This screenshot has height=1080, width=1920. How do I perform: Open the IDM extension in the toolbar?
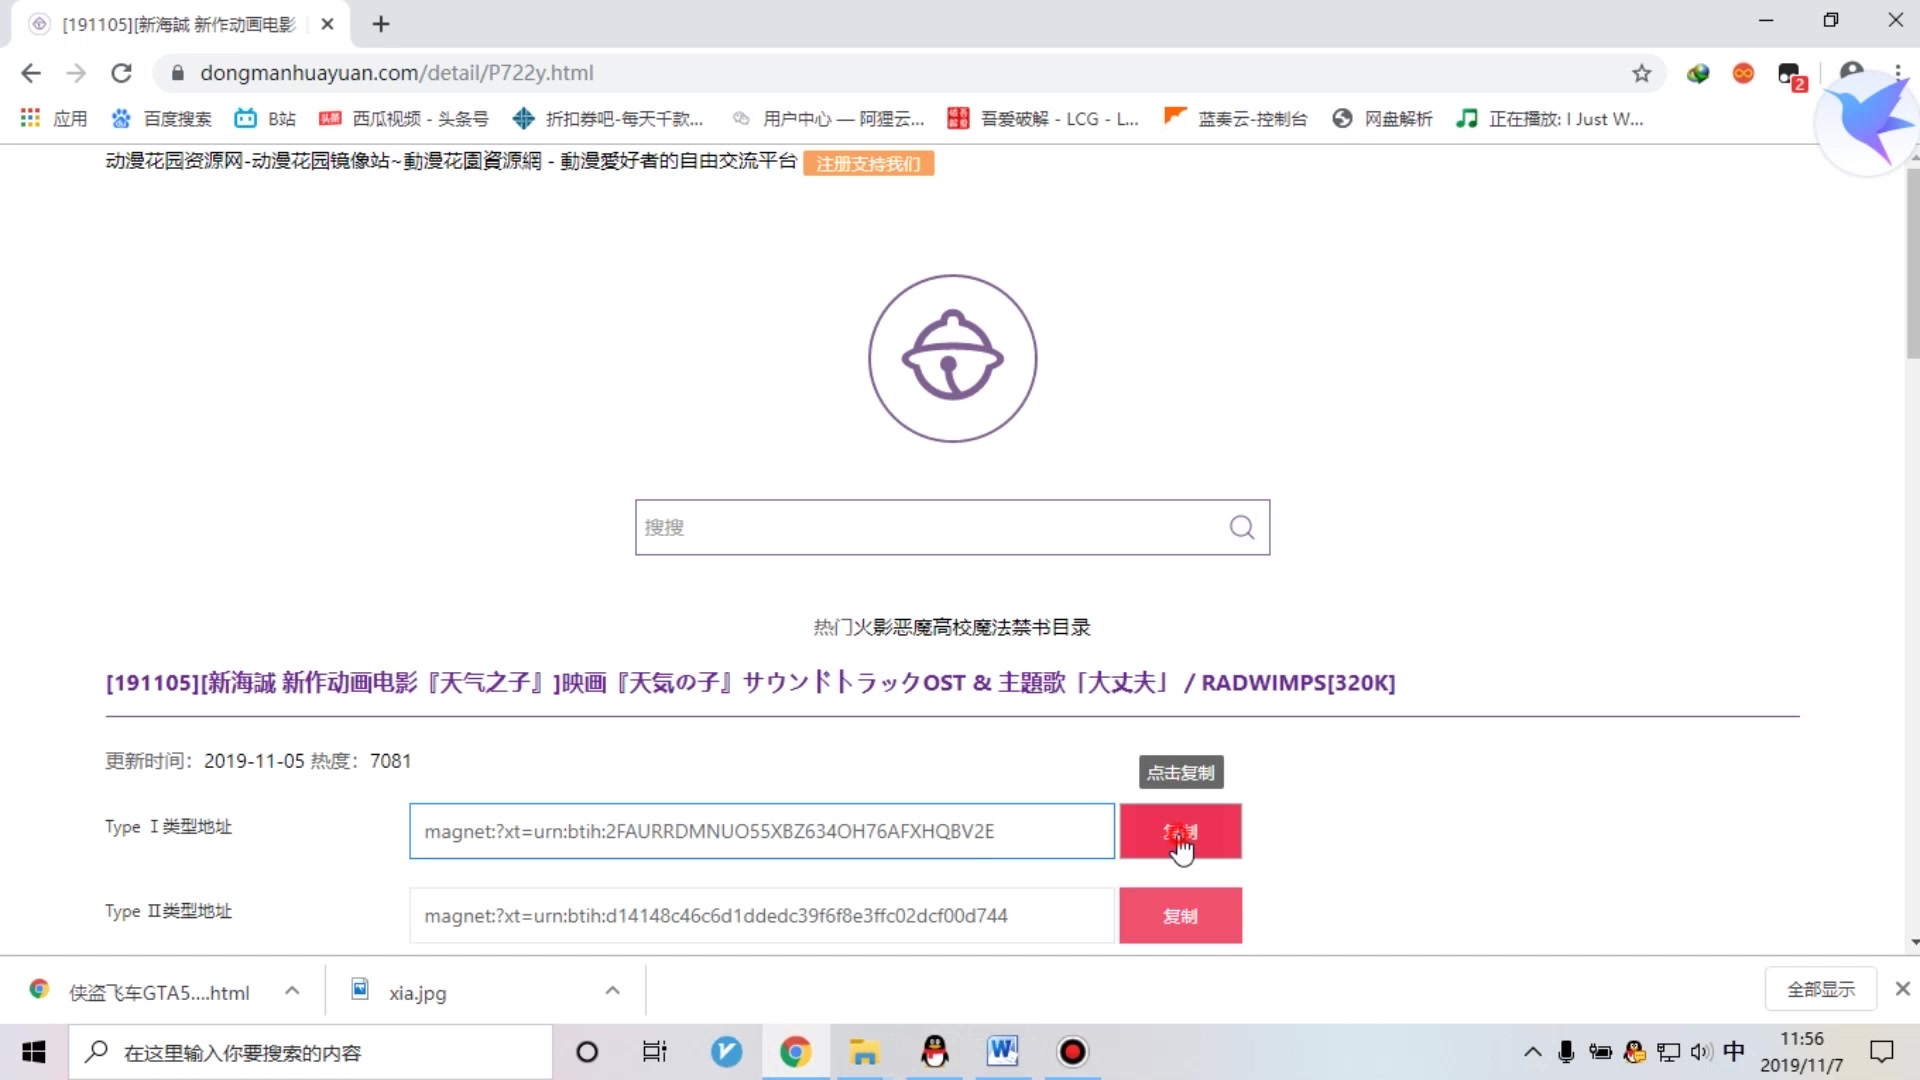pos(1698,73)
